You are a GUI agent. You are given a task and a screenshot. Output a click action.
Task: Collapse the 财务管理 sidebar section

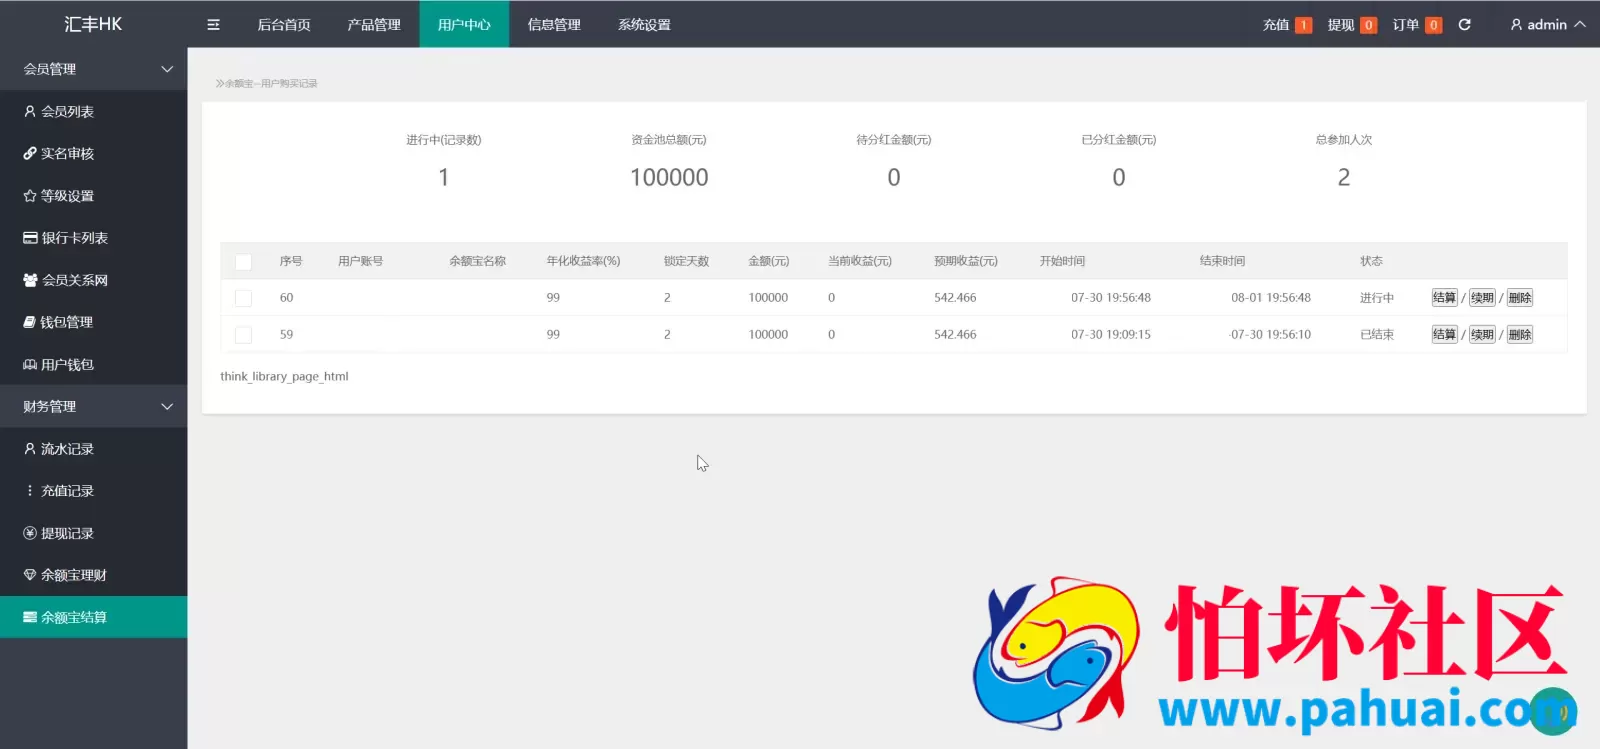pos(167,407)
